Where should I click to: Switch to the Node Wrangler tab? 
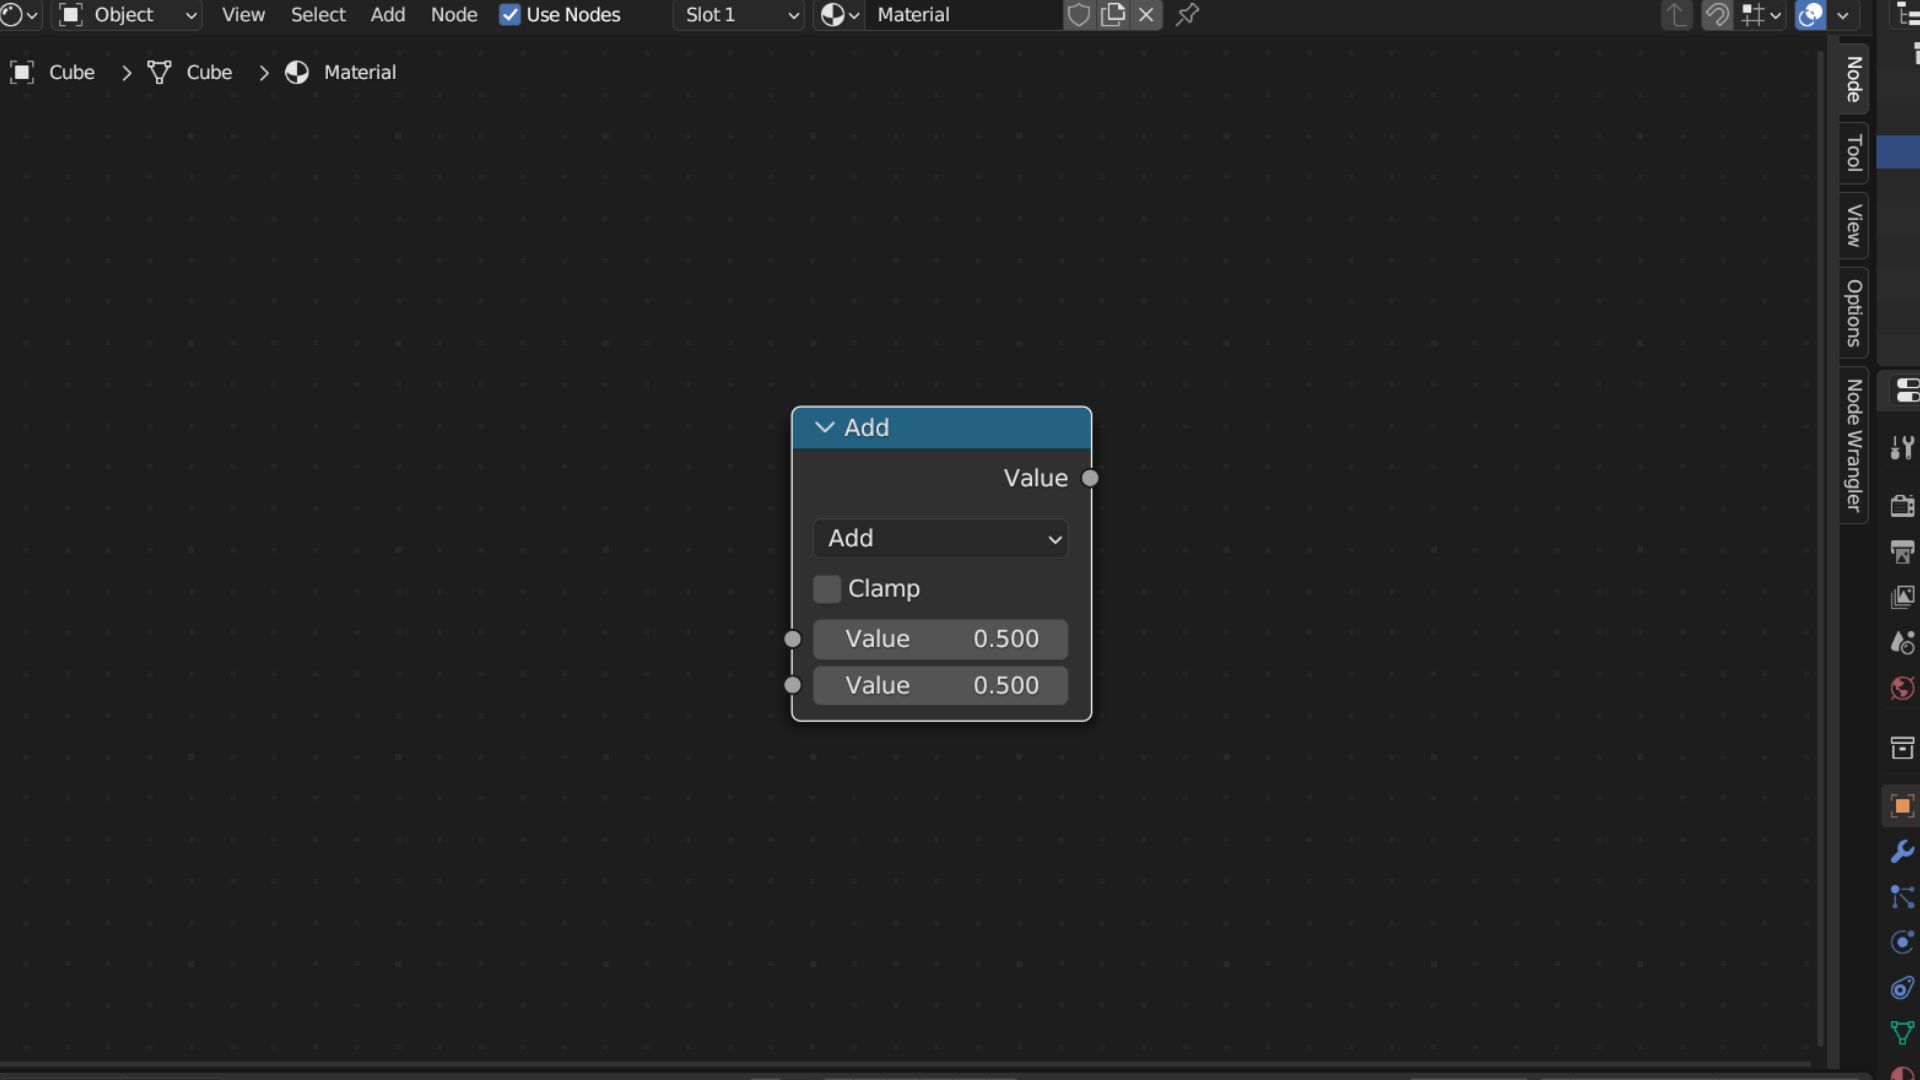tap(1854, 445)
